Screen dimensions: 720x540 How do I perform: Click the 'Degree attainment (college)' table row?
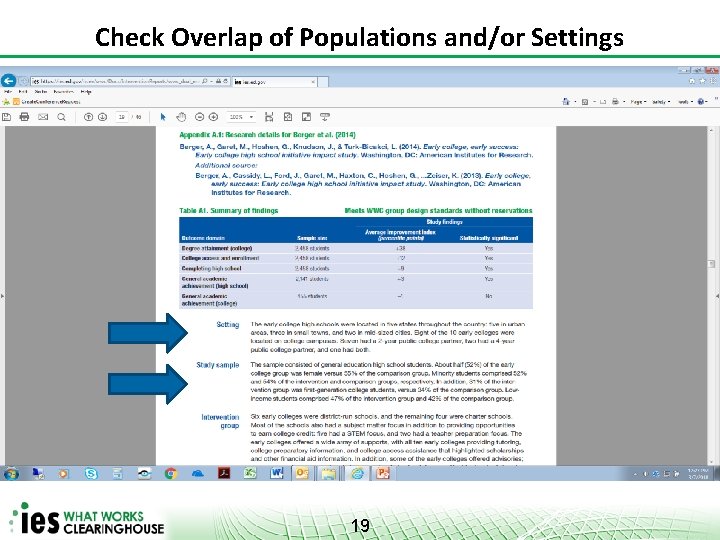(x=356, y=248)
